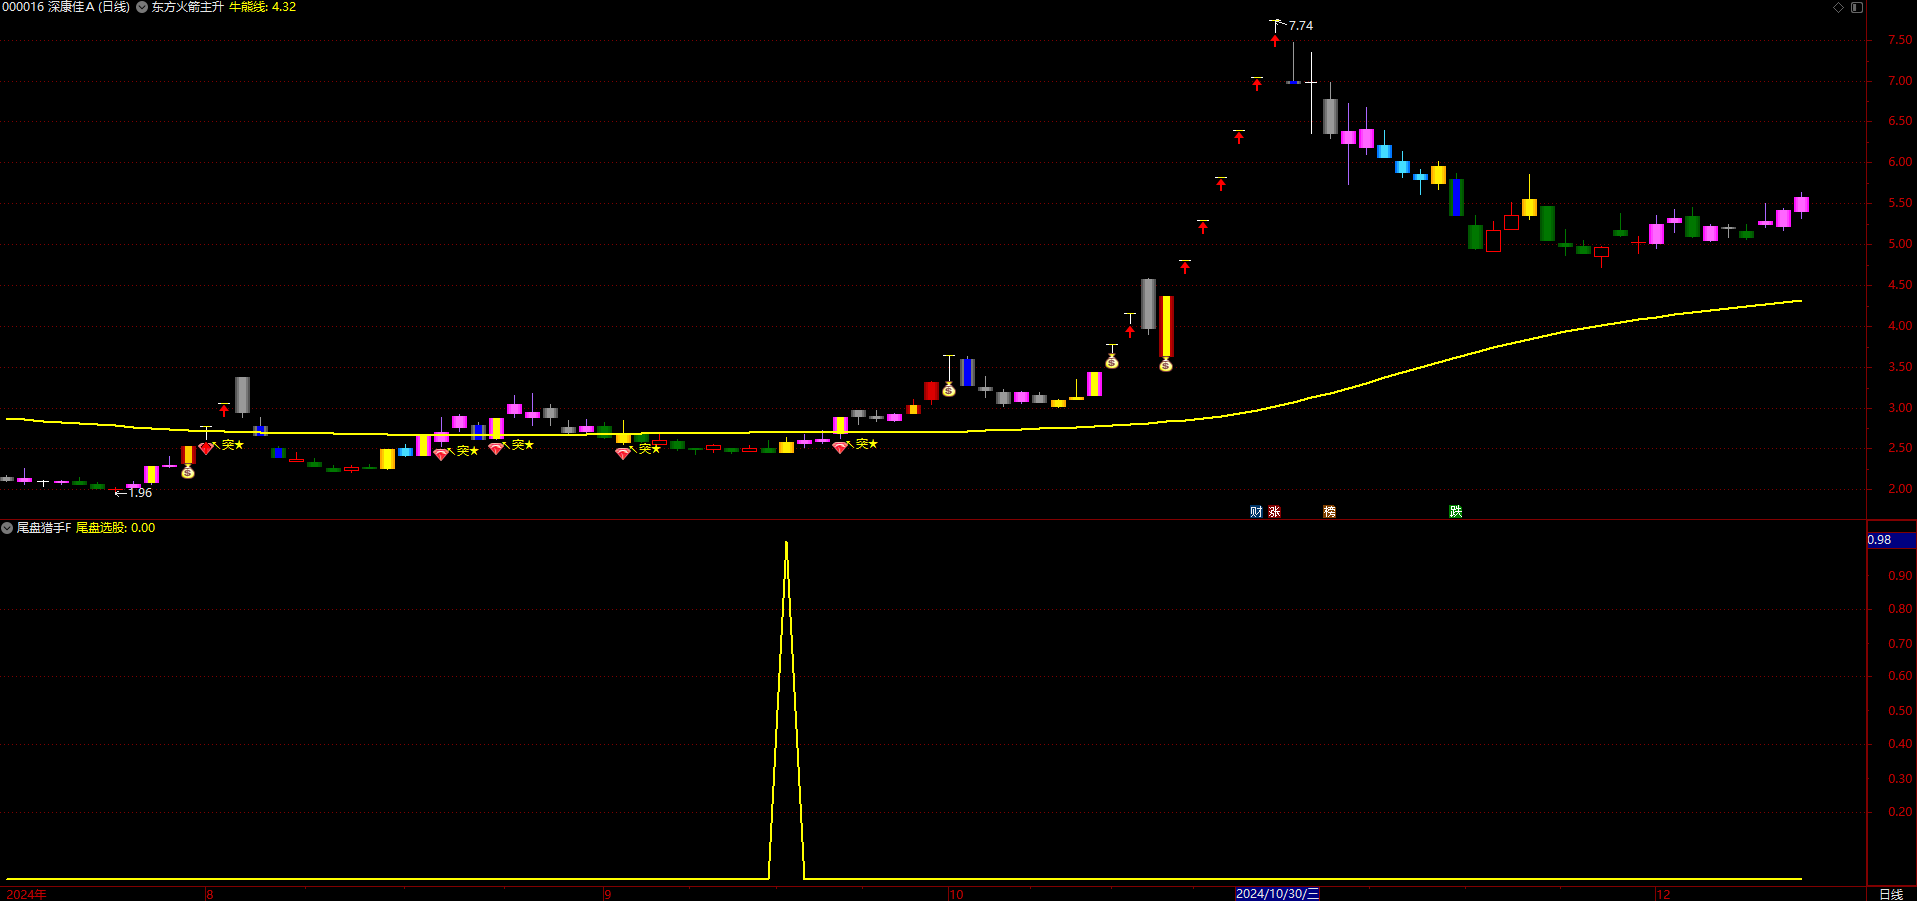Screen dimensions: 1917x901
Task: Select the stock title 000016 深康佳A (日线)
Action: click(x=66, y=7)
